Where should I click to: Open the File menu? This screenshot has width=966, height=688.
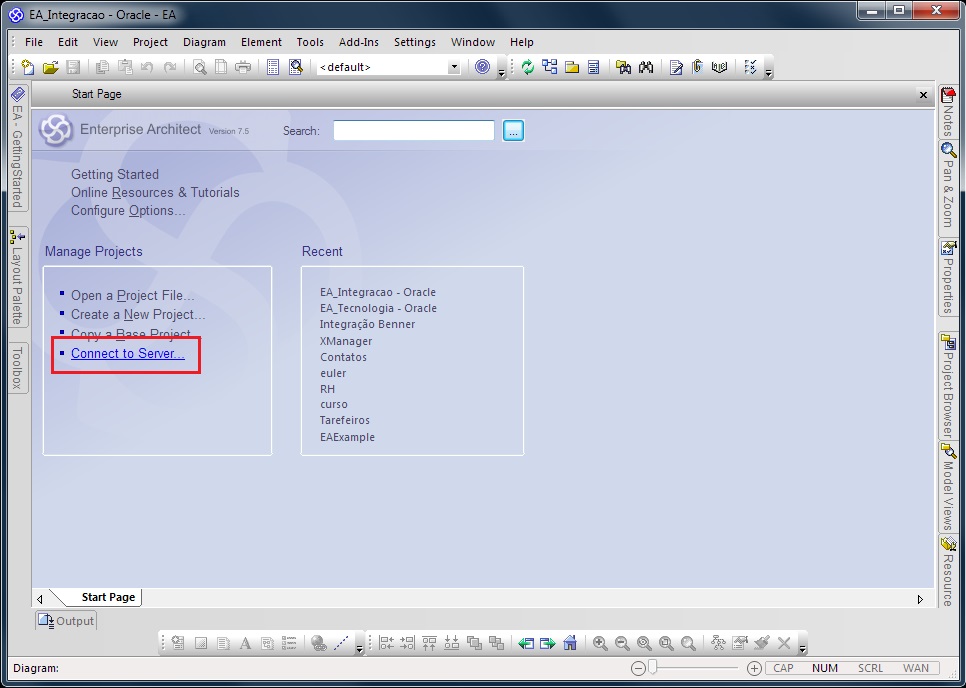pyautogui.click(x=34, y=42)
